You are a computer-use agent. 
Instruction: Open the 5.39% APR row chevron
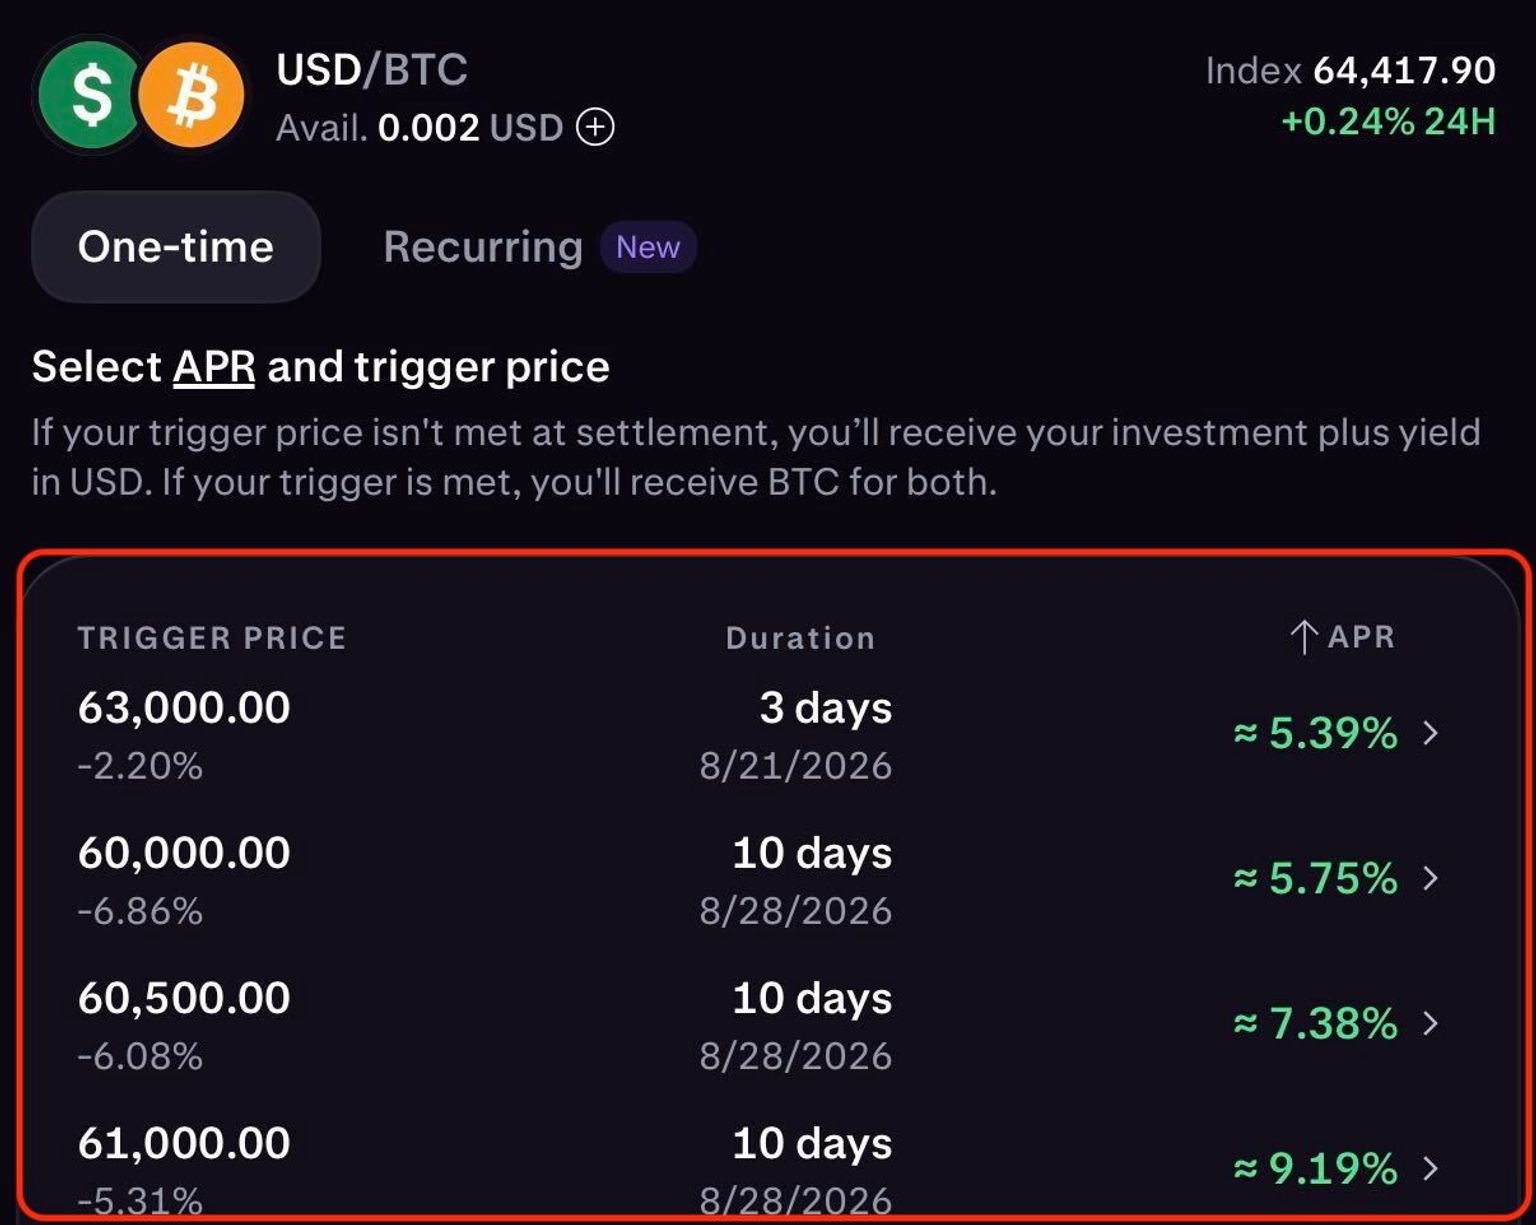(1431, 733)
